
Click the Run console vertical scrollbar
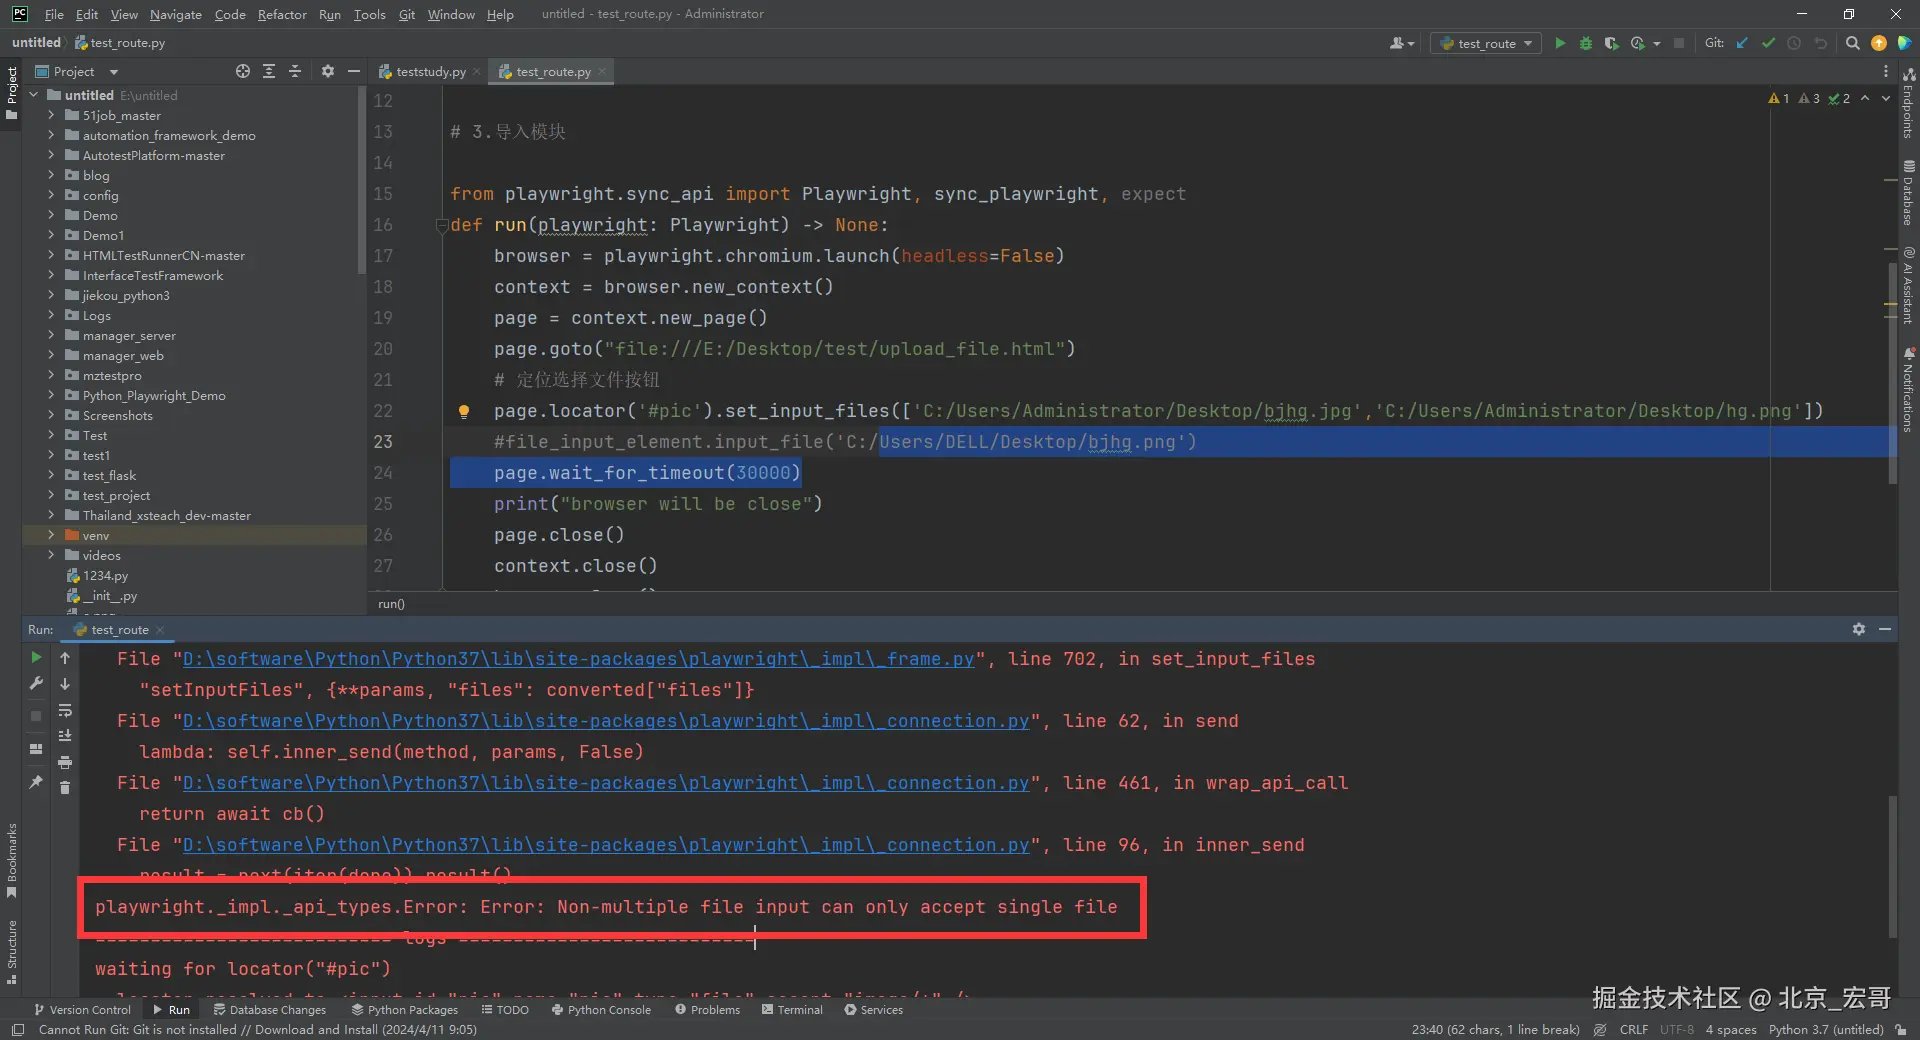click(1892, 866)
